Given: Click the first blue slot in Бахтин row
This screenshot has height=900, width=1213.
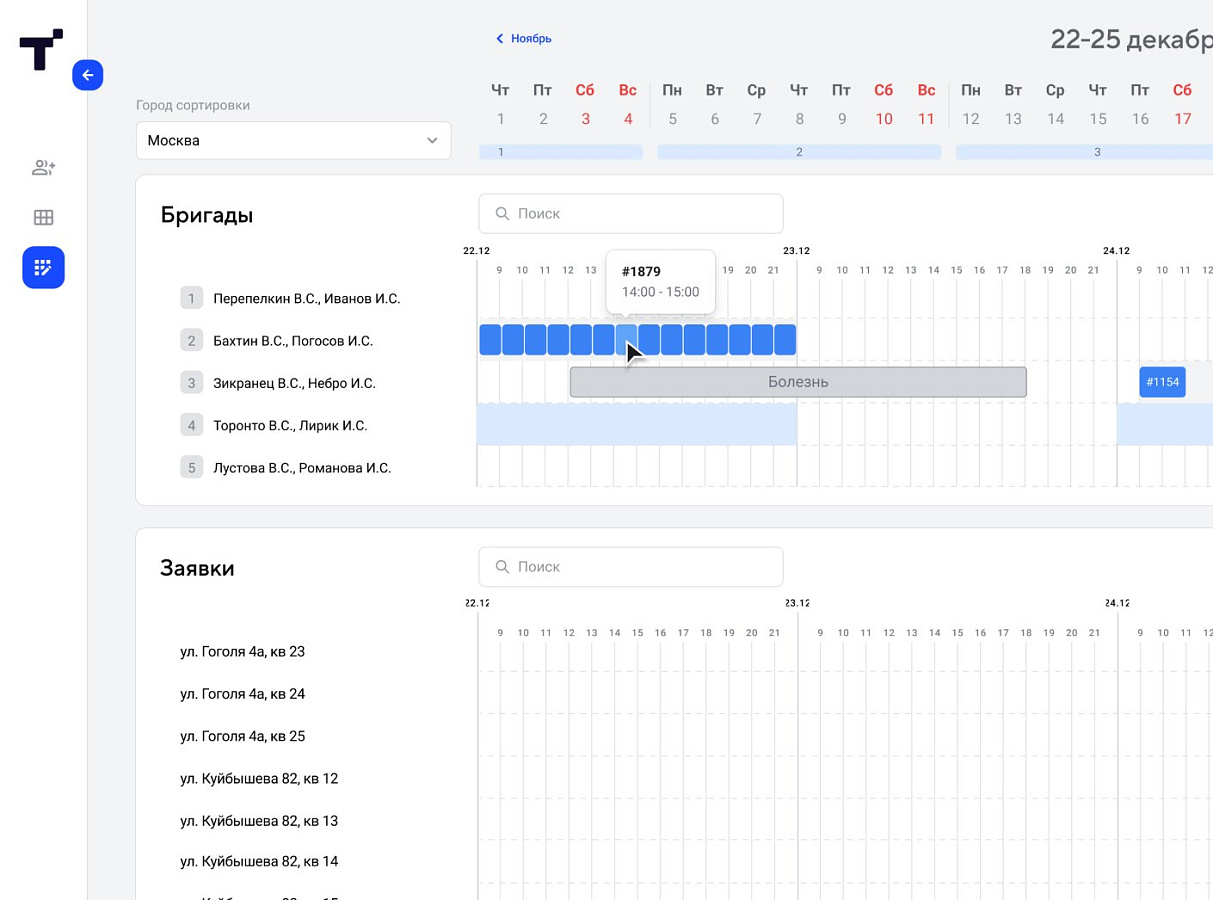Looking at the screenshot, I should pyautogui.click(x=490, y=340).
